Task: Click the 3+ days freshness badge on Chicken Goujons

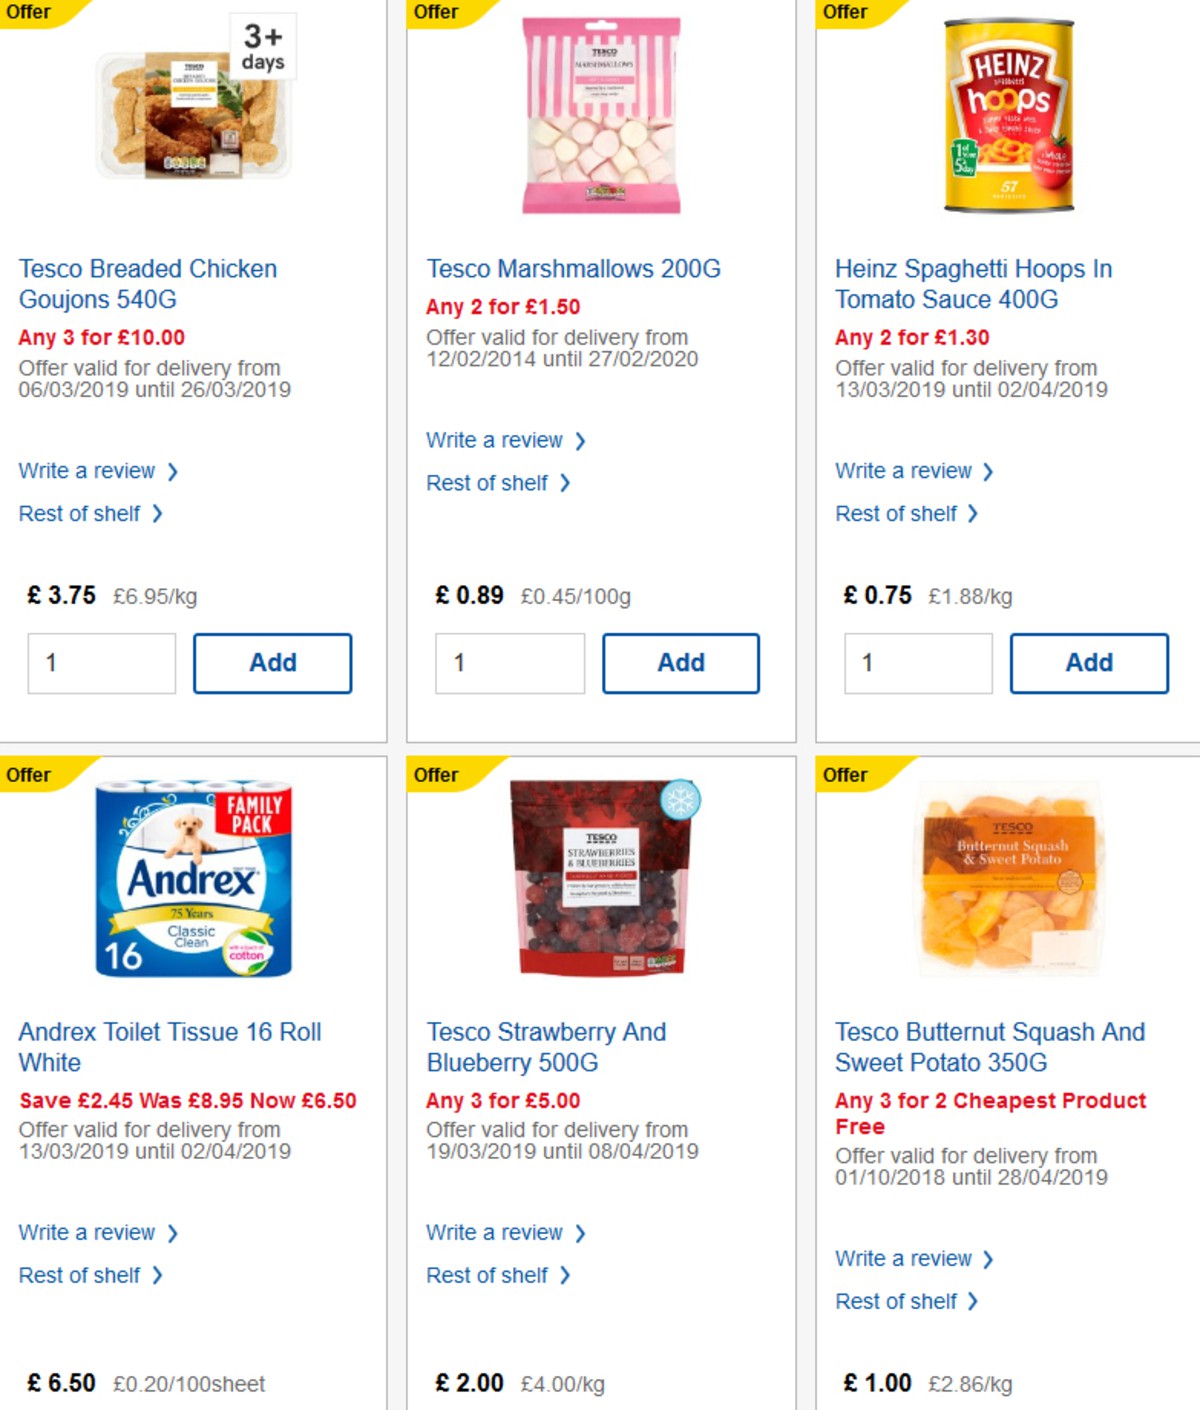Action: tap(264, 43)
